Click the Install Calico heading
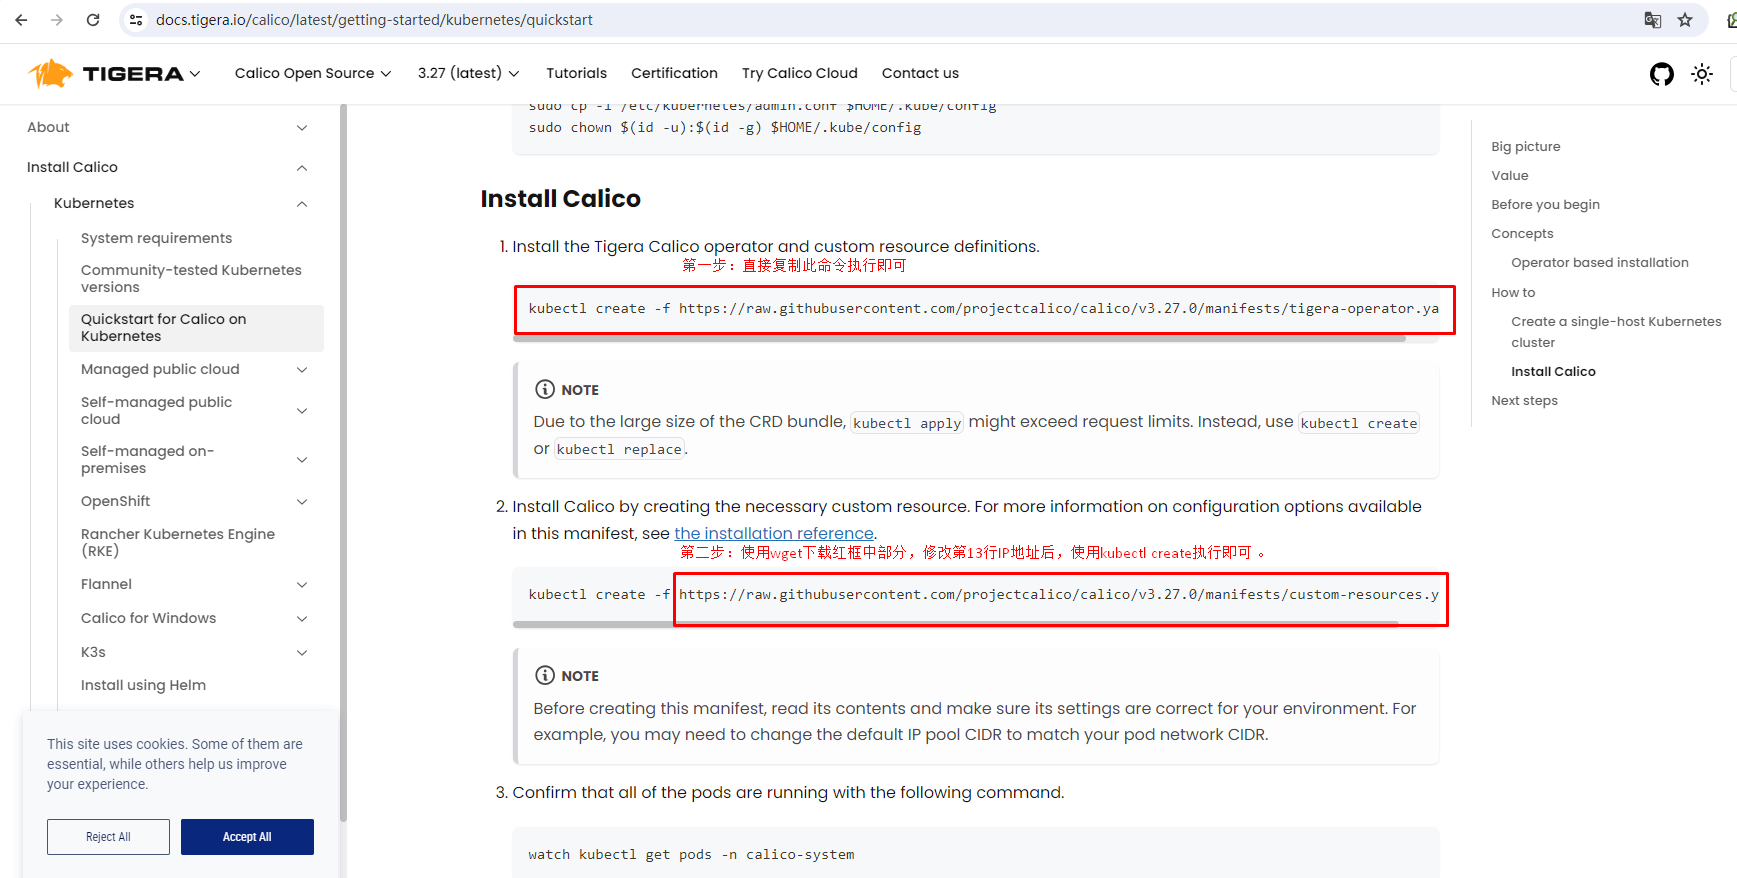Screen dimensions: 1737x878 click(560, 198)
